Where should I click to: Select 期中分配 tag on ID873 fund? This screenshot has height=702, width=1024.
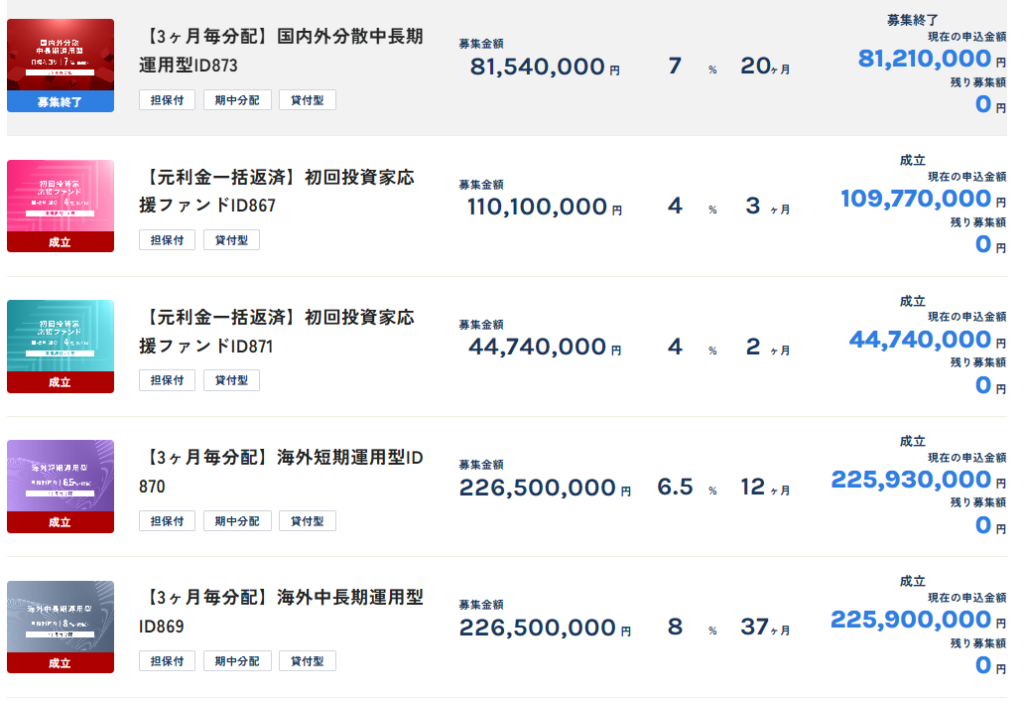(237, 100)
